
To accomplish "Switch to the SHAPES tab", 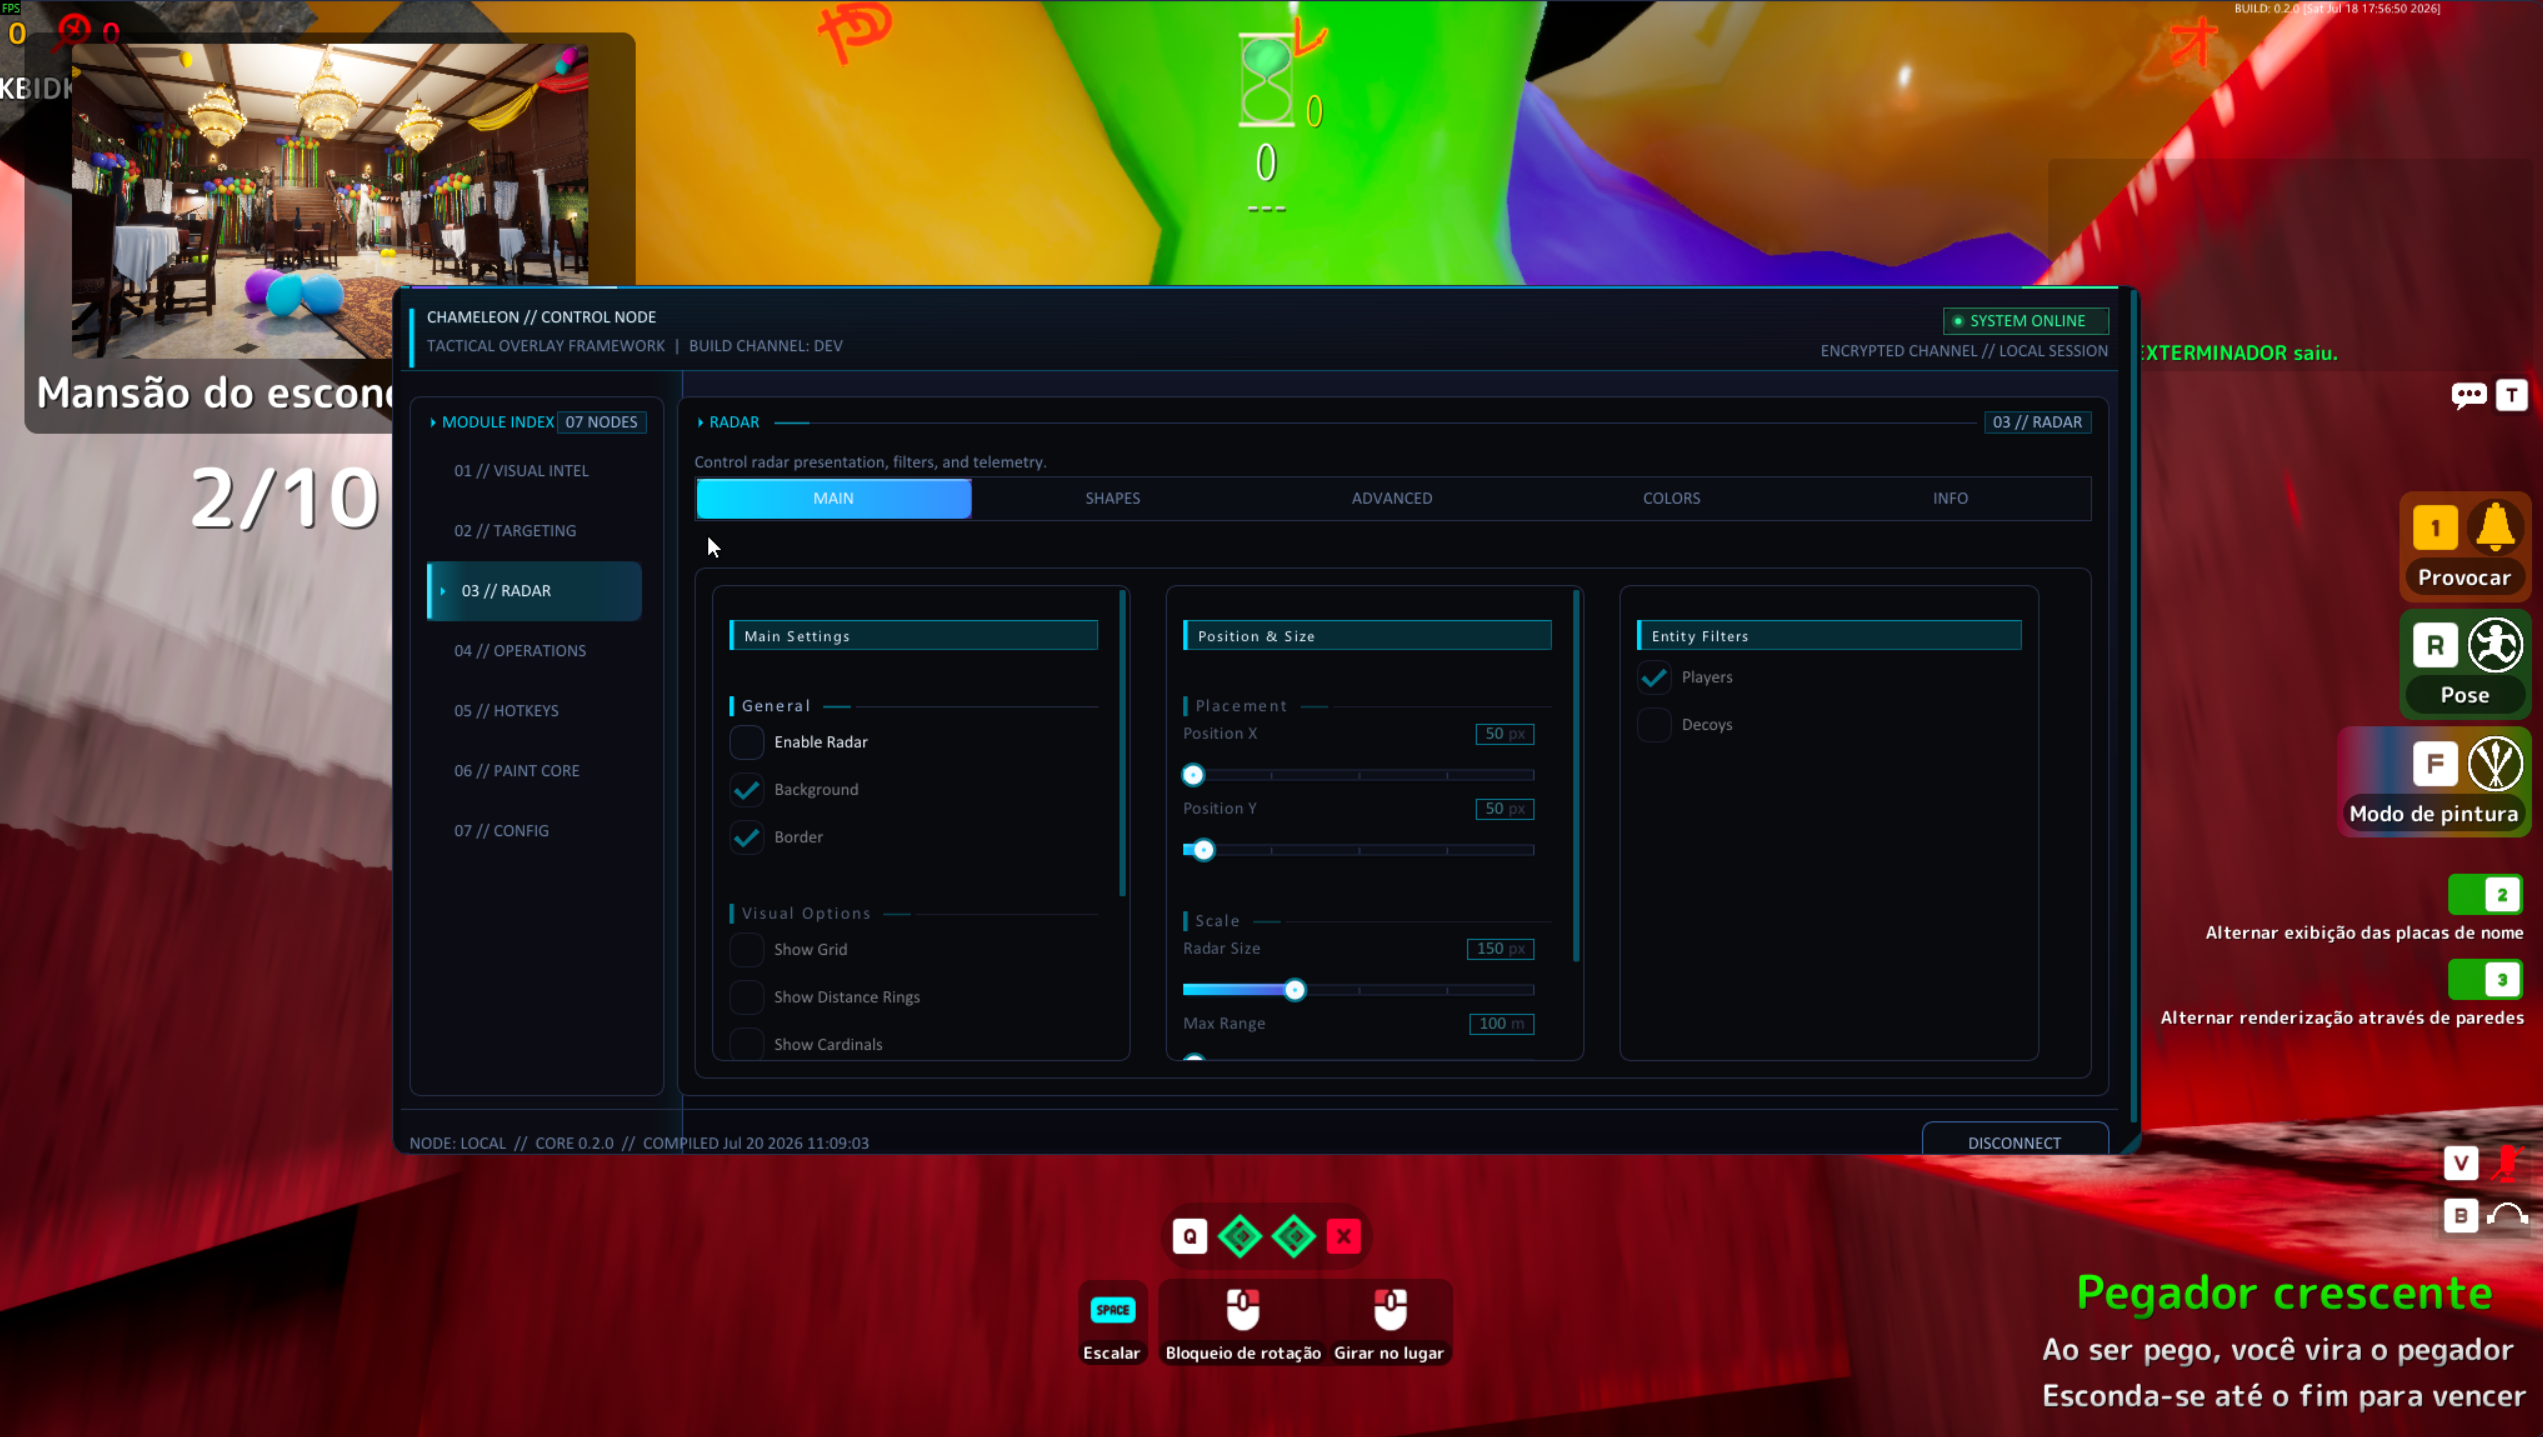I will click(1112, 498).
